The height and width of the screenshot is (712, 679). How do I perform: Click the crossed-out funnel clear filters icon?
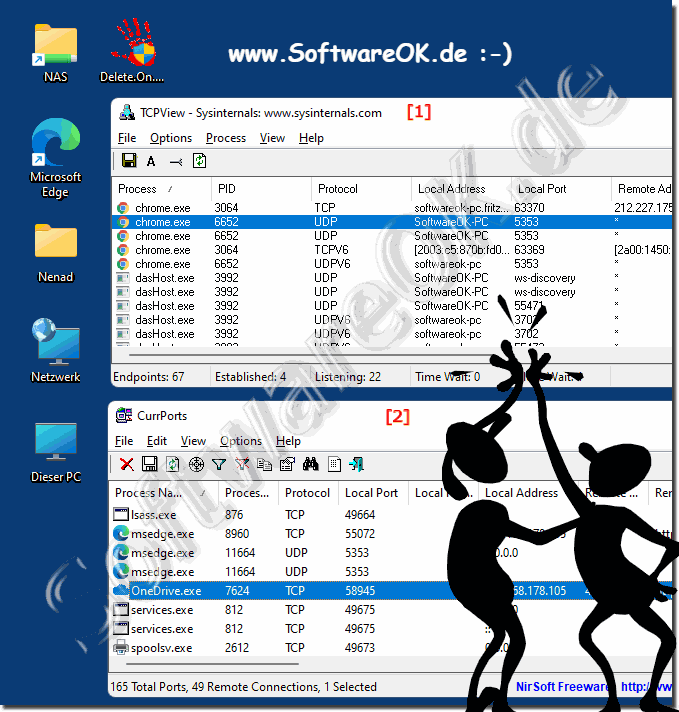pyautogui.click(x=242, y=464)
